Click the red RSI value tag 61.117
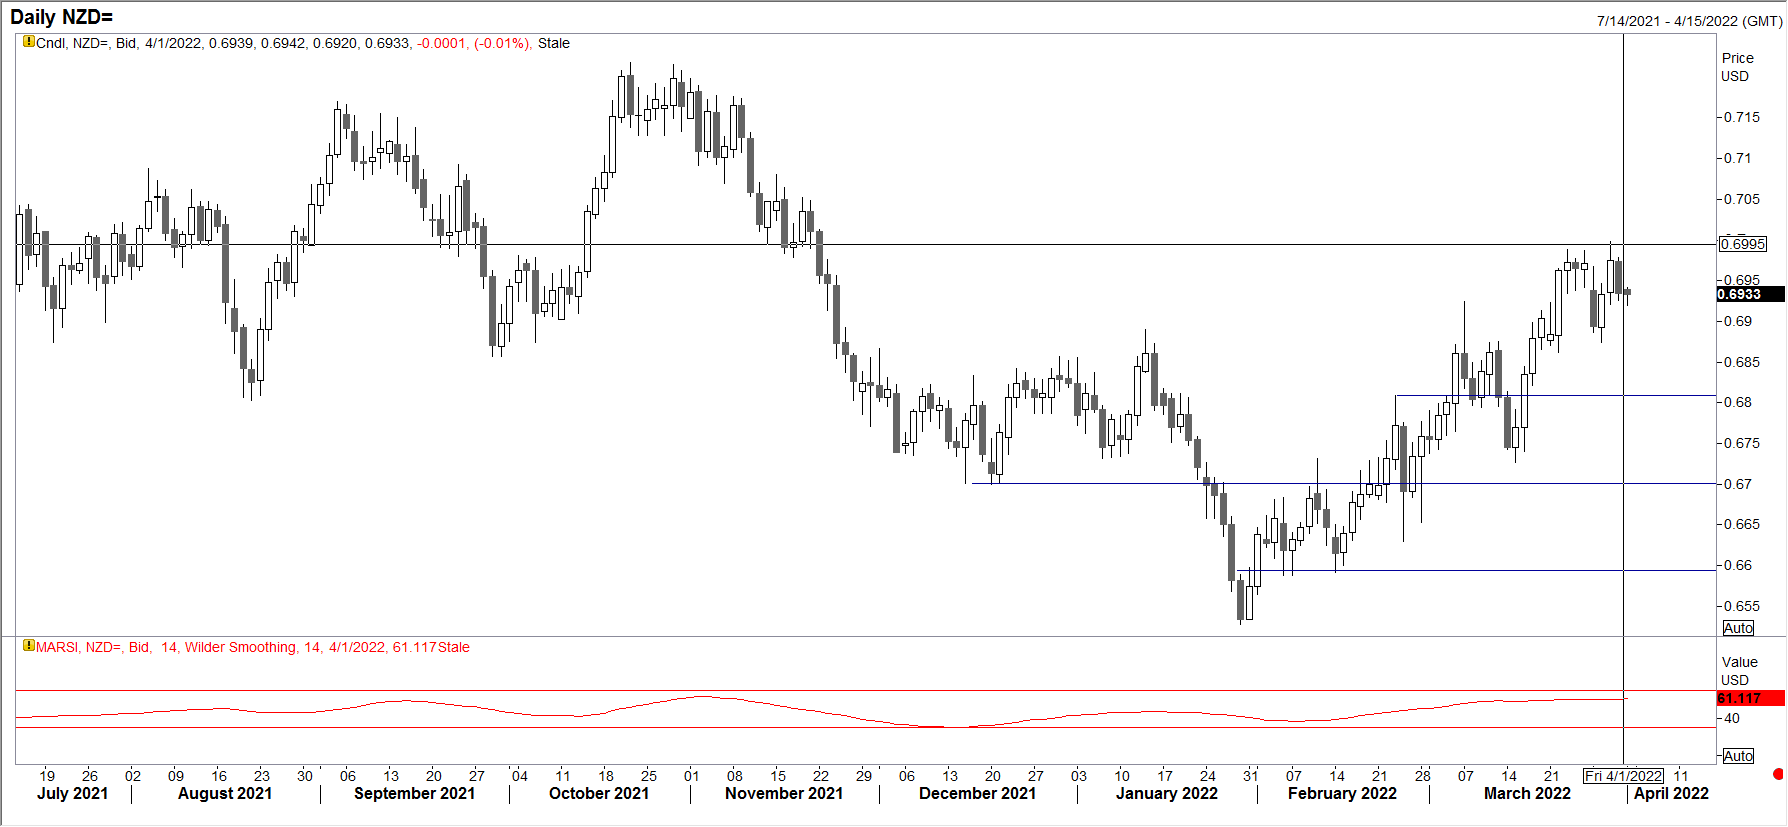The height and width of the screenshot is (827, 1788). point(1750,698)
